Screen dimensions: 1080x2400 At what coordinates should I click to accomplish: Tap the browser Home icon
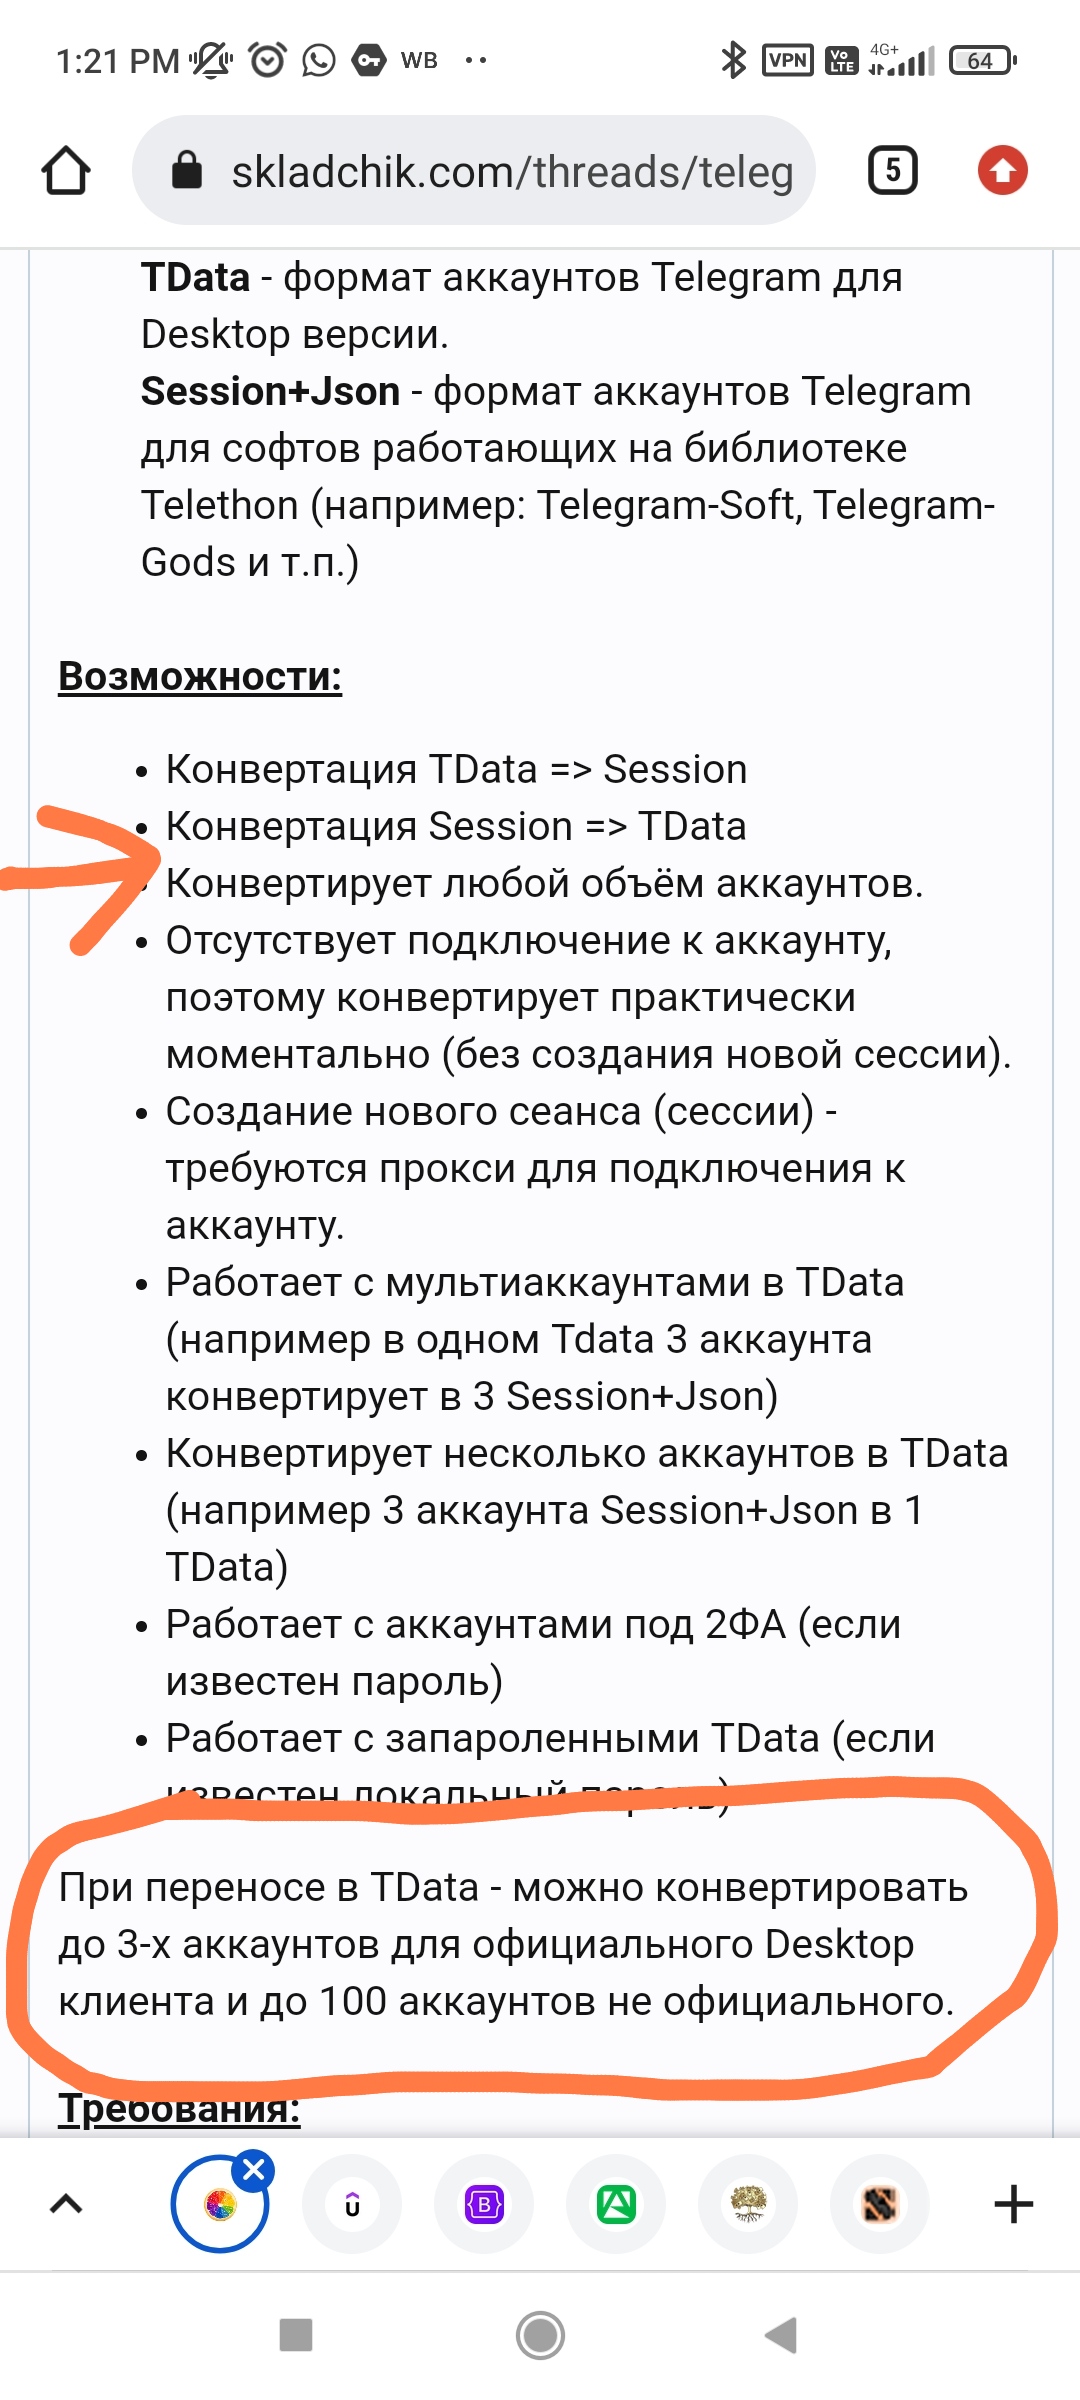pyautogui.click(x=66, y=171)
